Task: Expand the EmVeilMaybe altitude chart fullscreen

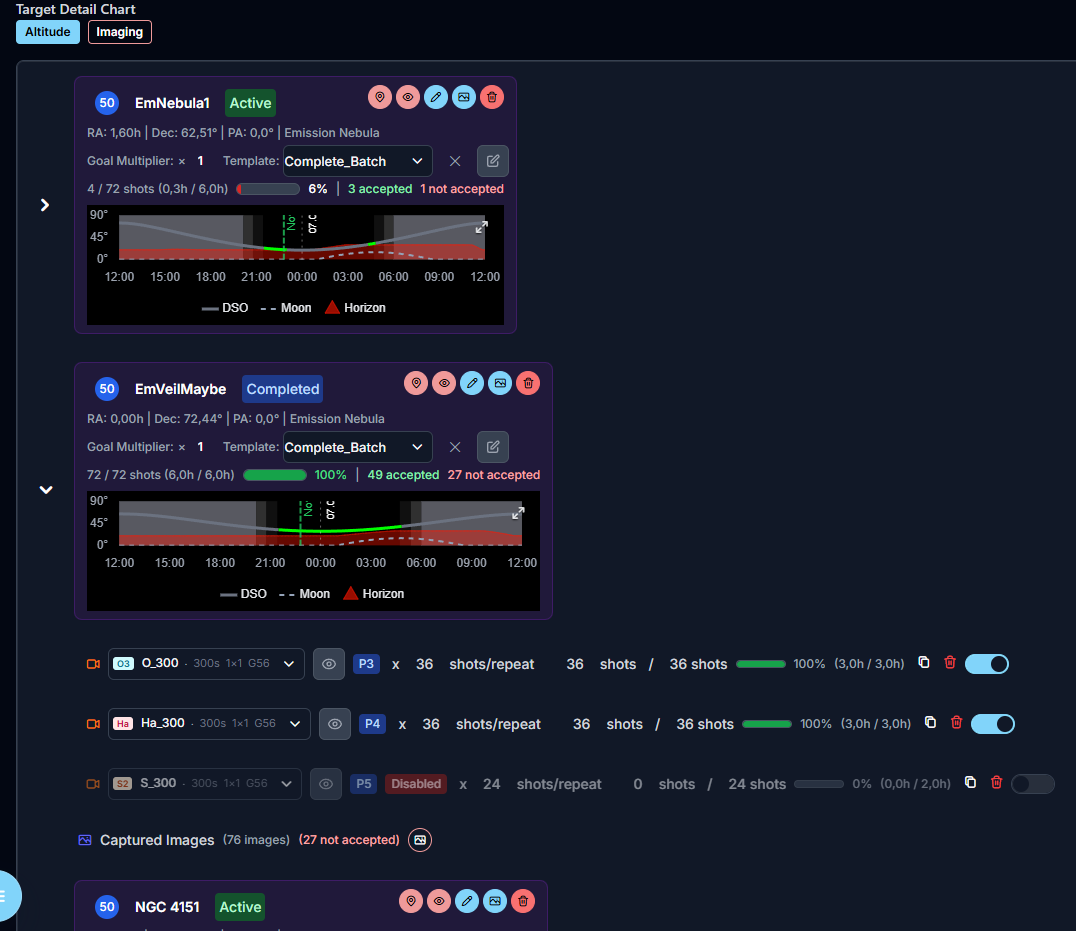Action: pos(518,513)
